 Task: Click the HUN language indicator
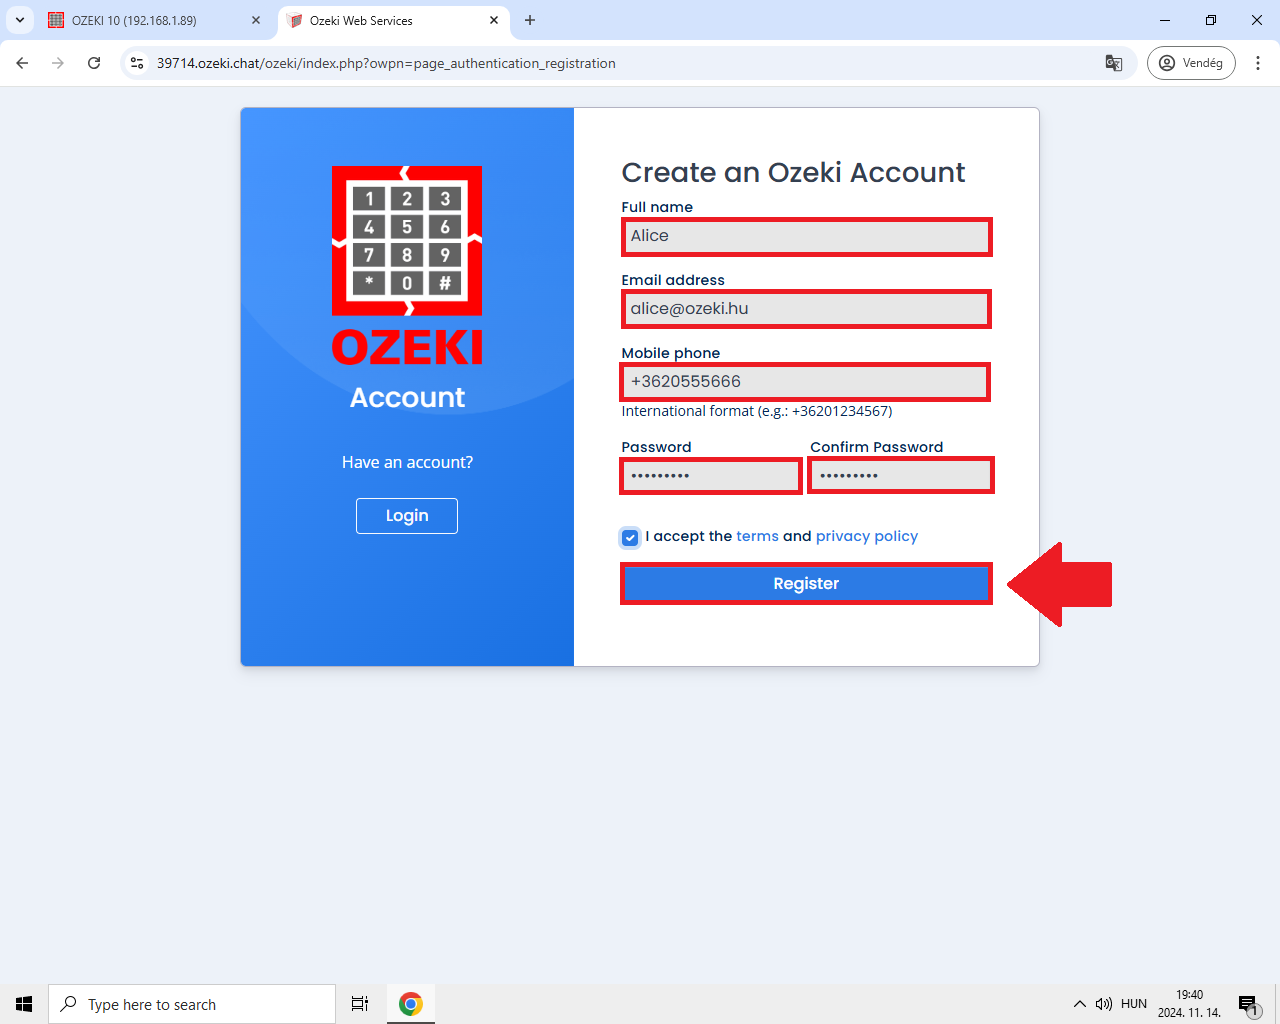click(x=1134, y=1004)
